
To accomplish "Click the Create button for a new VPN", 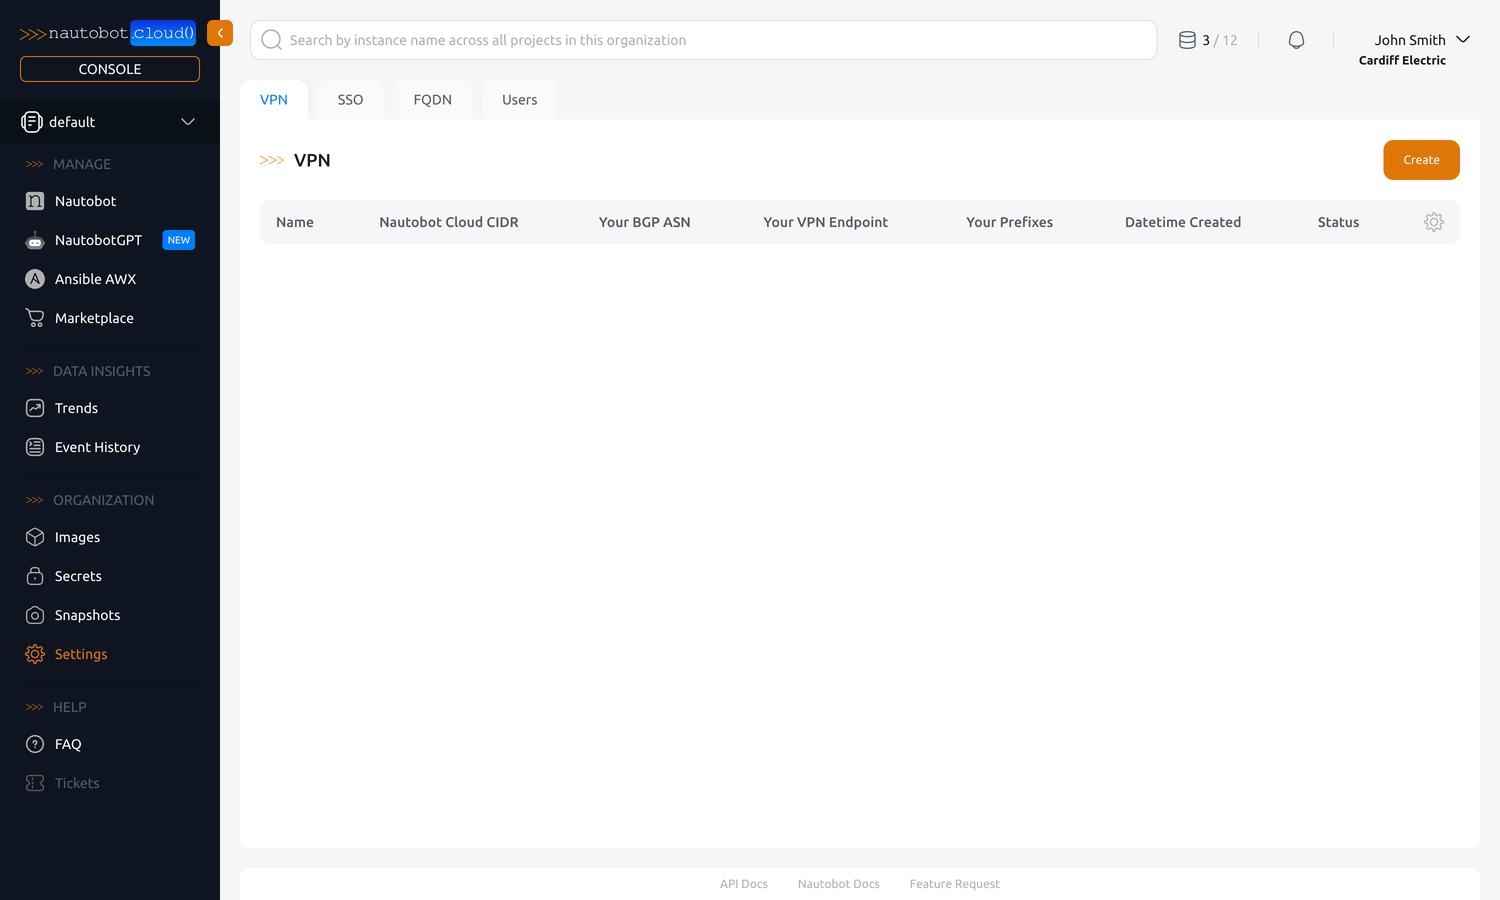I will pos(1421,160).
